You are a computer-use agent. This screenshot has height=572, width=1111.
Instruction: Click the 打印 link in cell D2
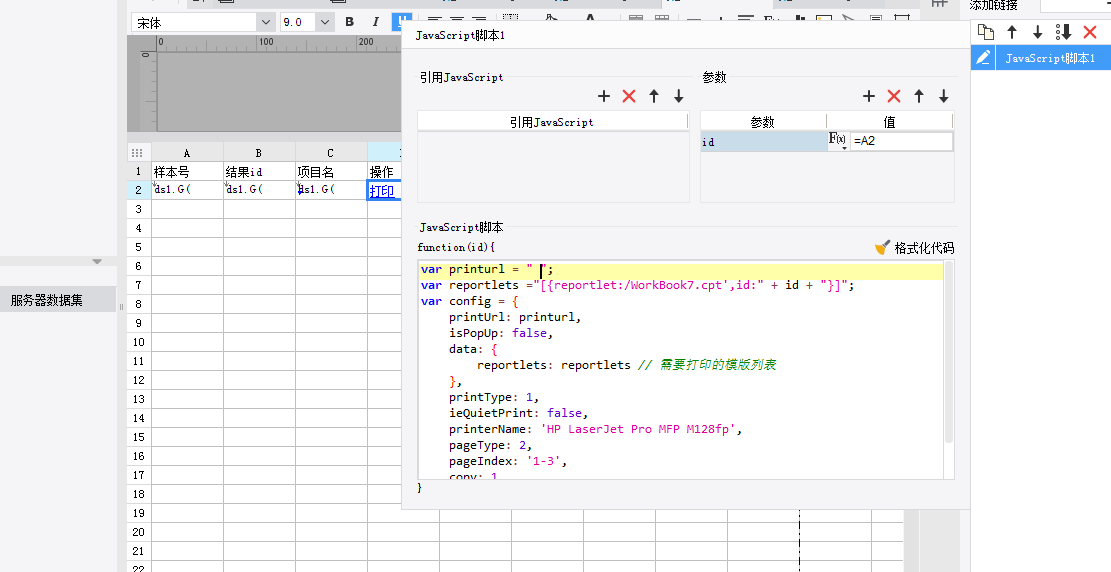pyautogui.click(x=381, y=191)
